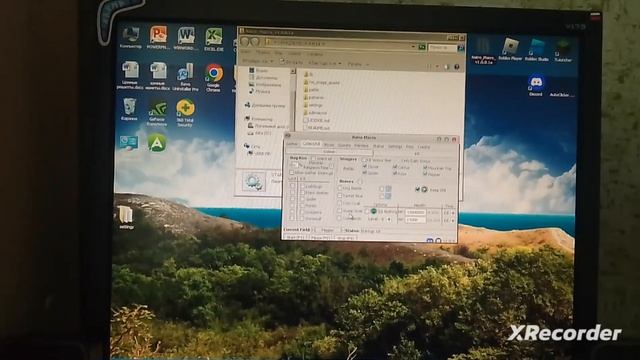The width and height of the screenshot is (640, 360).
Task: Click the Explorer search field
Action: point(442,48)
